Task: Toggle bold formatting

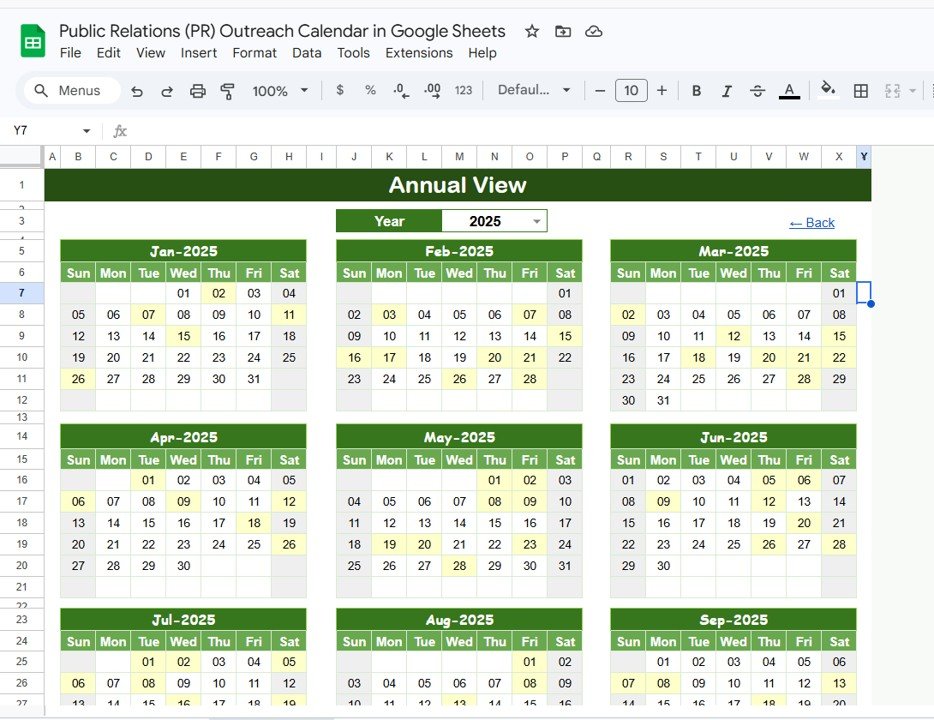Action: [696, 90]
